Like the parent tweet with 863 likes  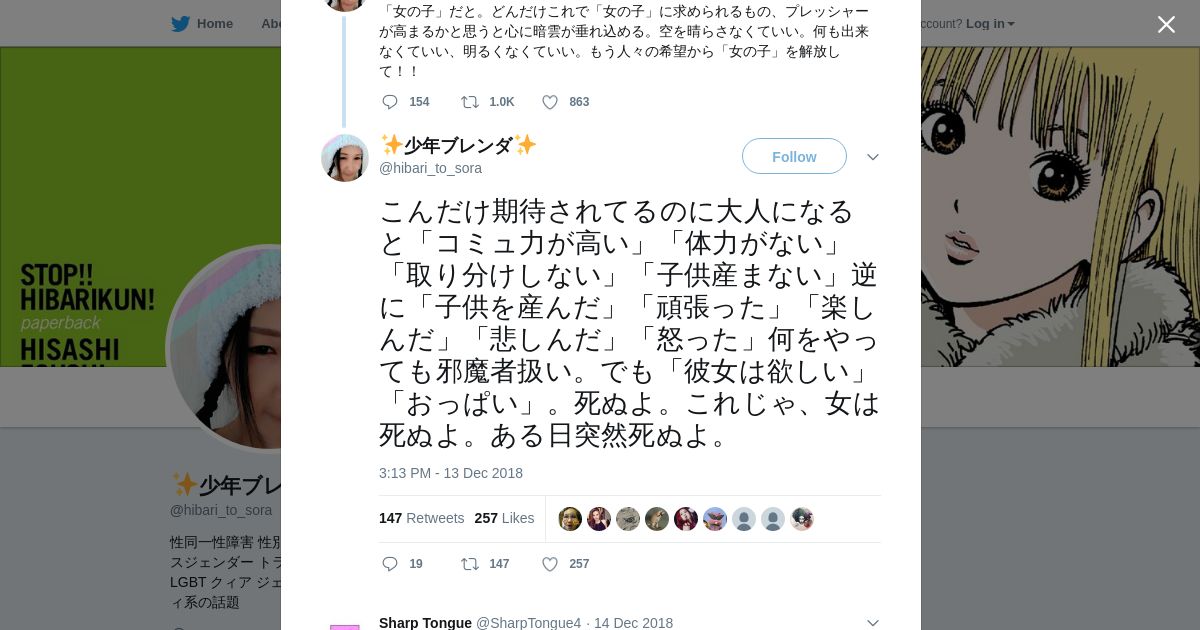coord(549,102)
